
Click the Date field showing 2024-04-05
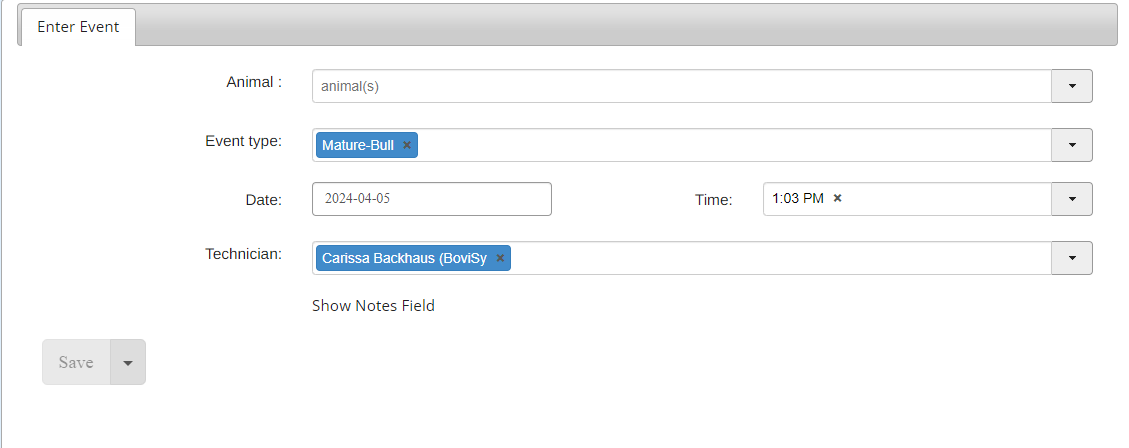coord(431,199)
